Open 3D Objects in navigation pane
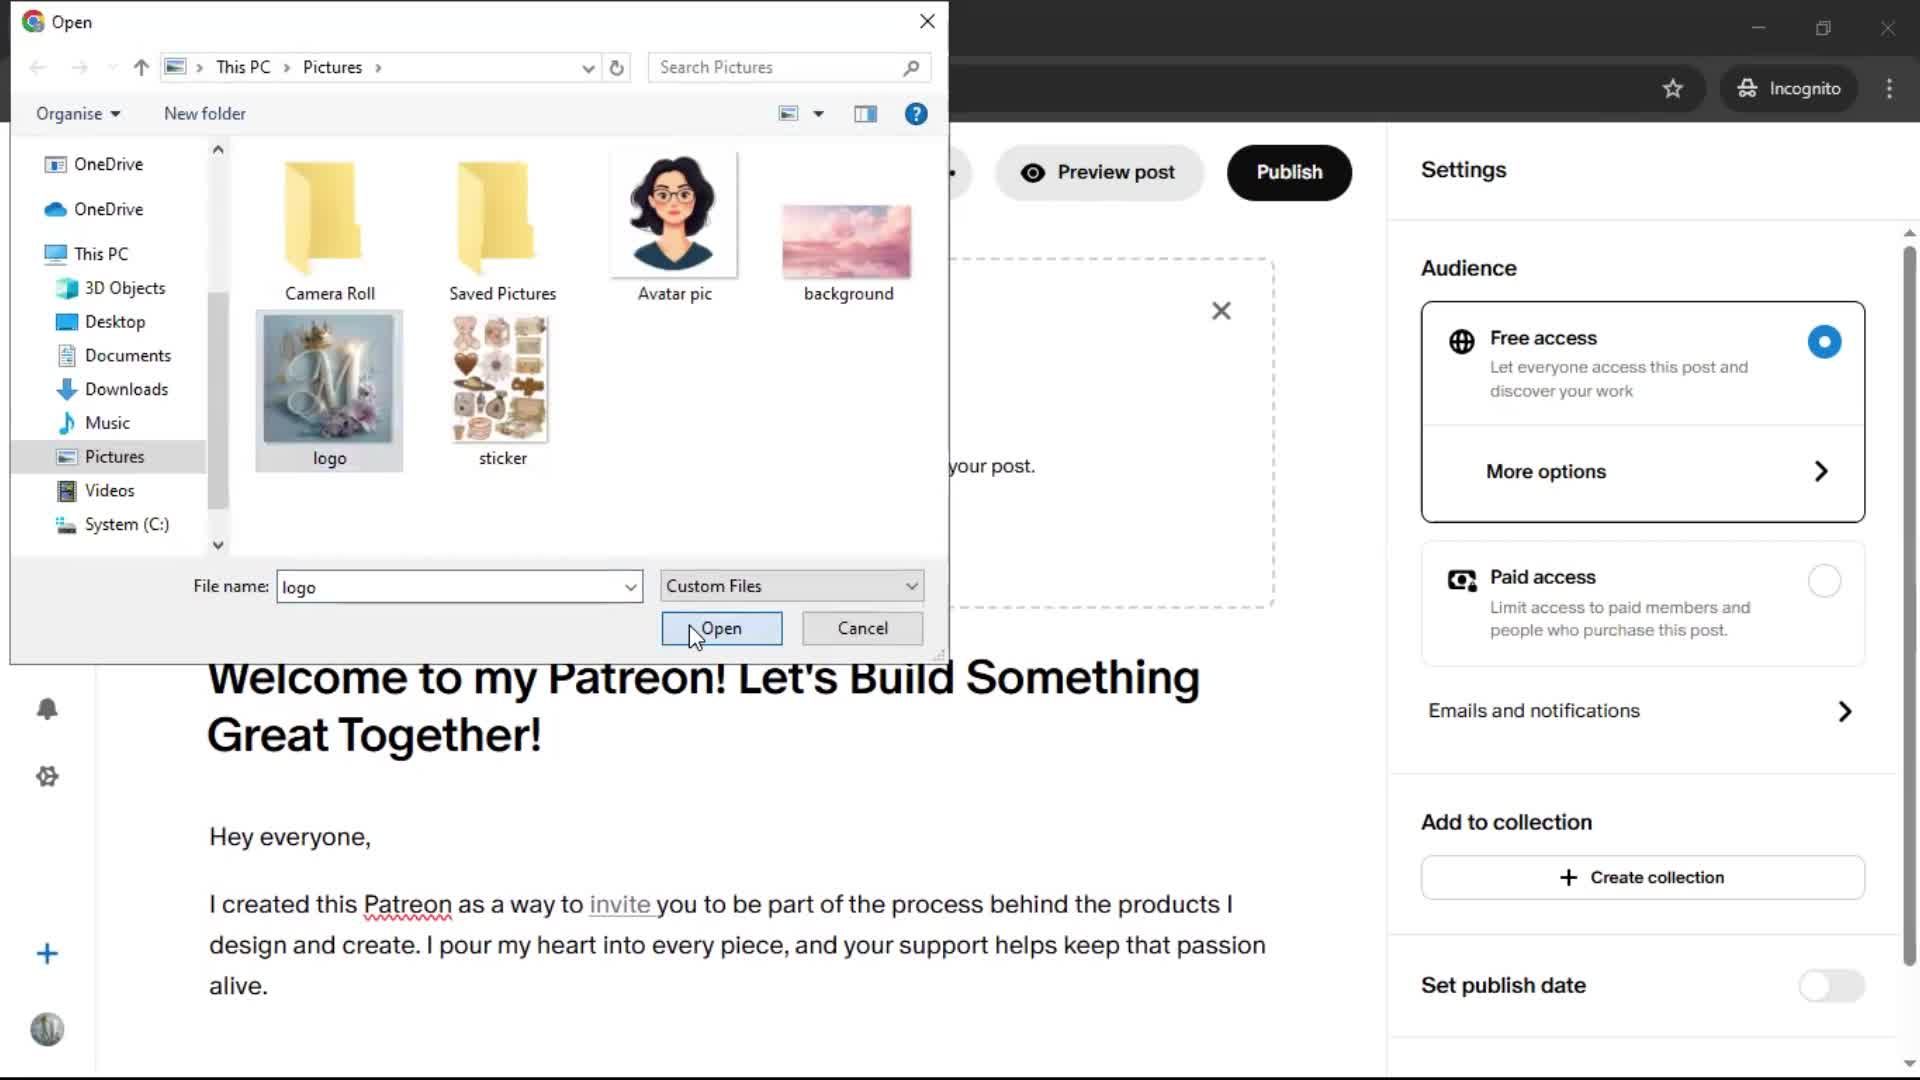The height and width of the screenshot is (1080, 1920). point(111,288)
